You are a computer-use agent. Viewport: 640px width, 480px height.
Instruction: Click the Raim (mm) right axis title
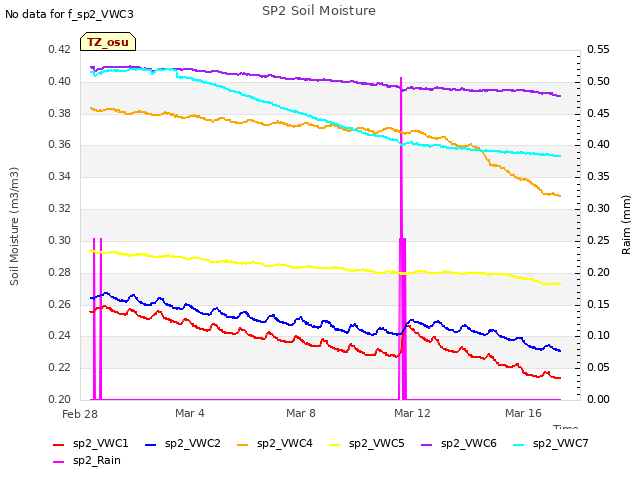626,225
